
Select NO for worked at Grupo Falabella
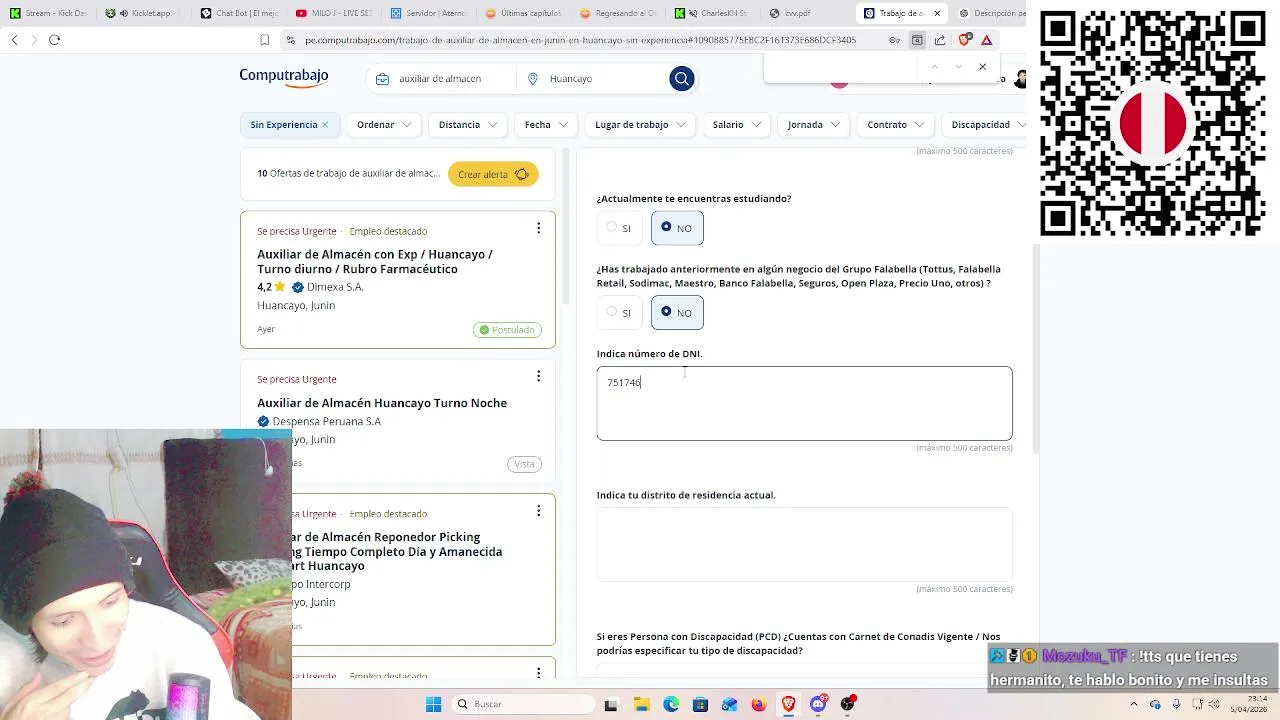pos(677,313)
